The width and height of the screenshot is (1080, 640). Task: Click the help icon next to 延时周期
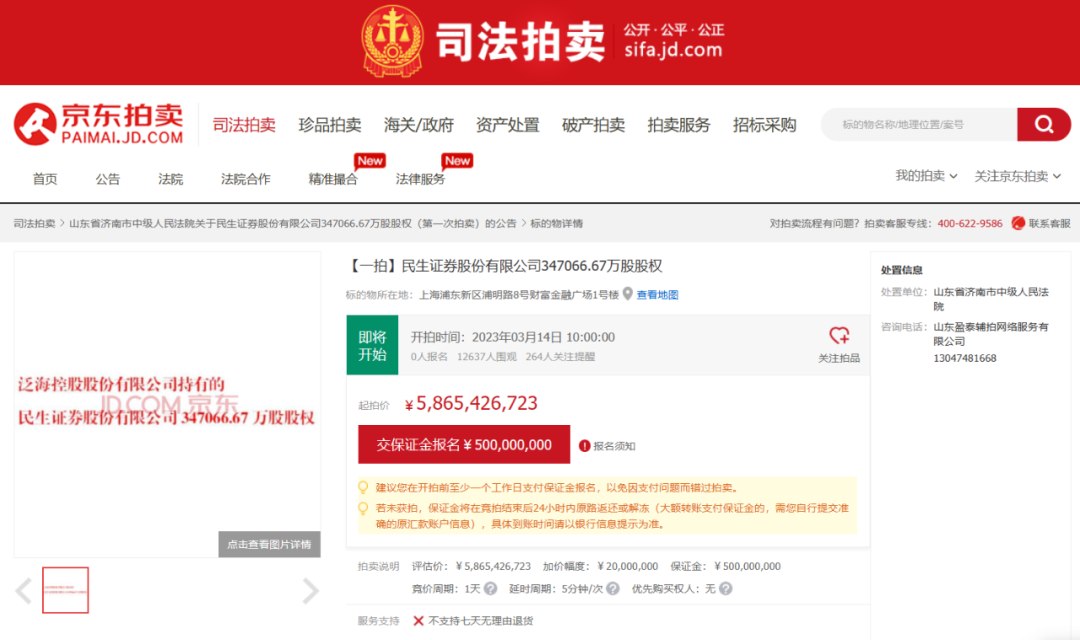(612, 588)
